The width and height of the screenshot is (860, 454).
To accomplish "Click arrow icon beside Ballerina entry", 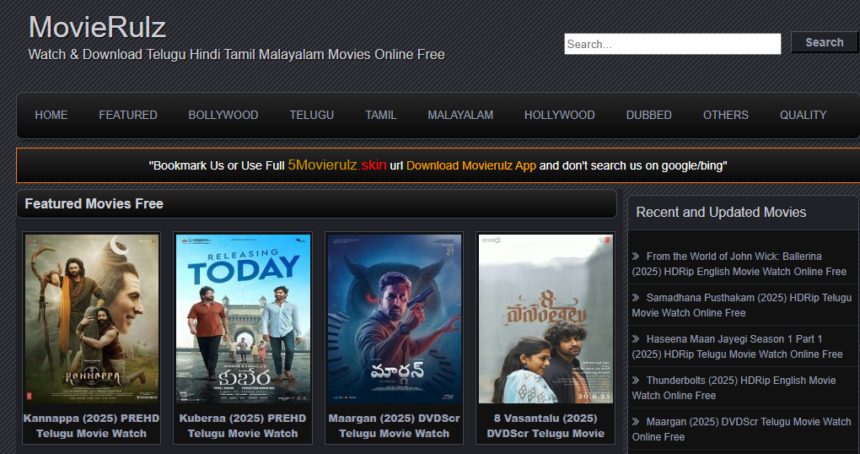I will (x=636, y=256).
